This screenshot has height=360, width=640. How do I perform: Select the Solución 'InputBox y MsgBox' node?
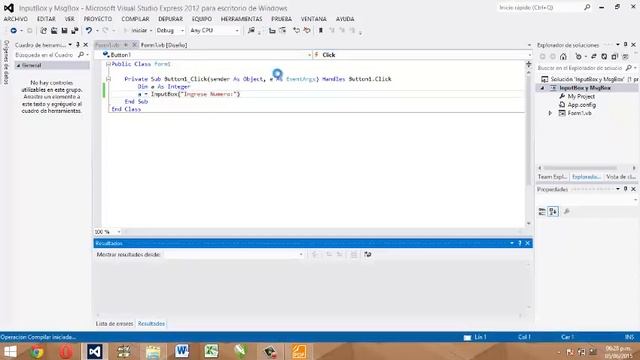click(x=587, y=79)
